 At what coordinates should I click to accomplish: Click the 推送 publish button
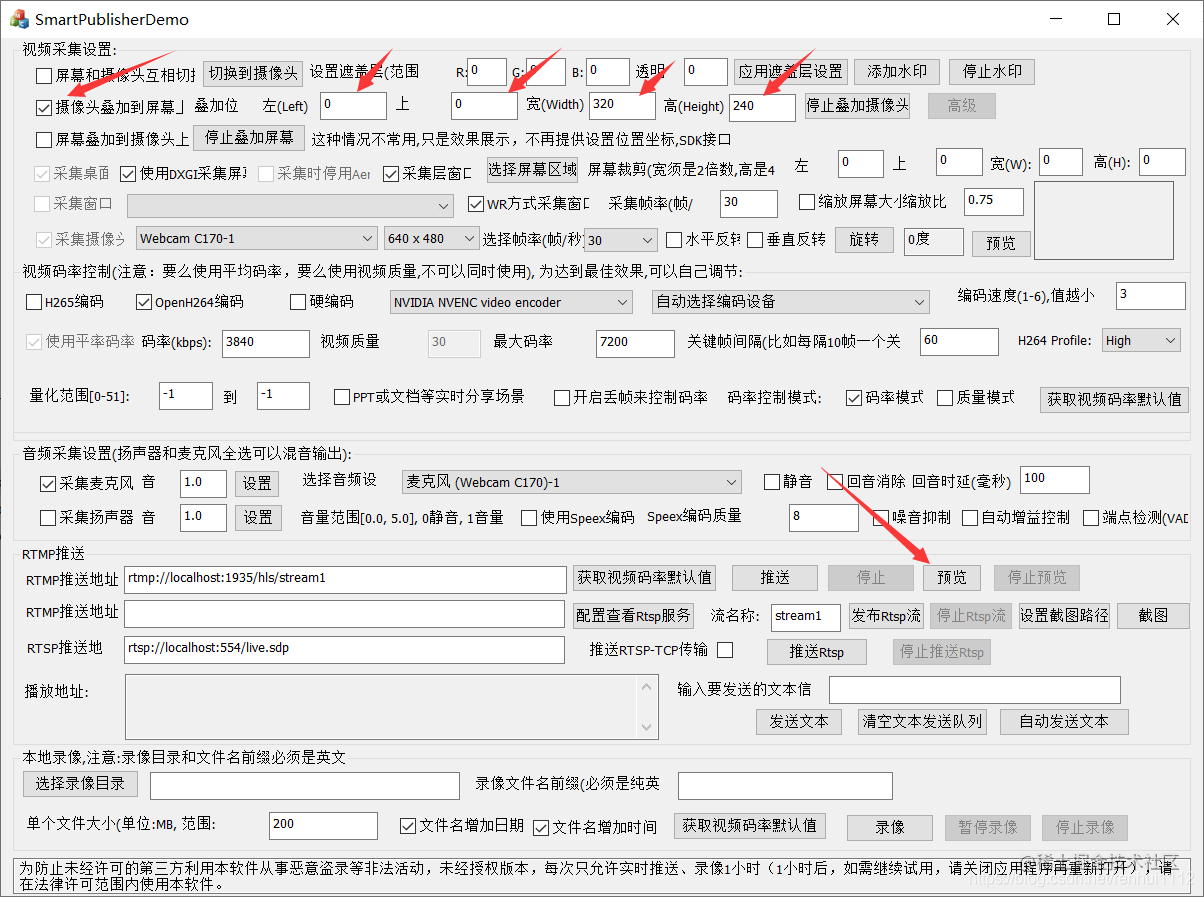pos(775,577)
